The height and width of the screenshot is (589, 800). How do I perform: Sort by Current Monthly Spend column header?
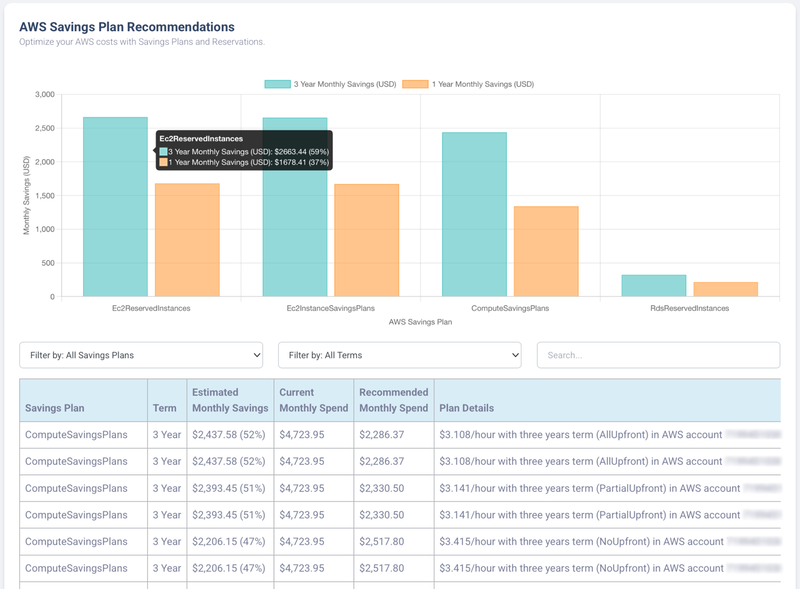click(x=314, y=400)
